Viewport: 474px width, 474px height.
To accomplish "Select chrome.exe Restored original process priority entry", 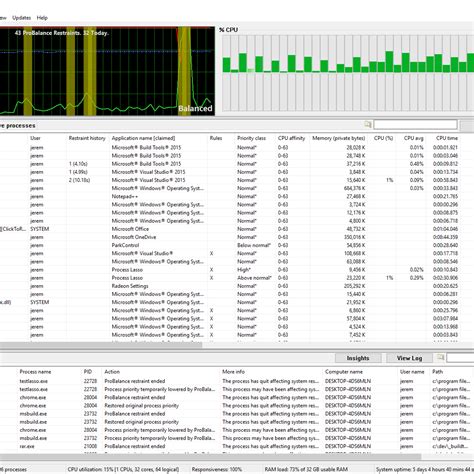I will point(237,406).
